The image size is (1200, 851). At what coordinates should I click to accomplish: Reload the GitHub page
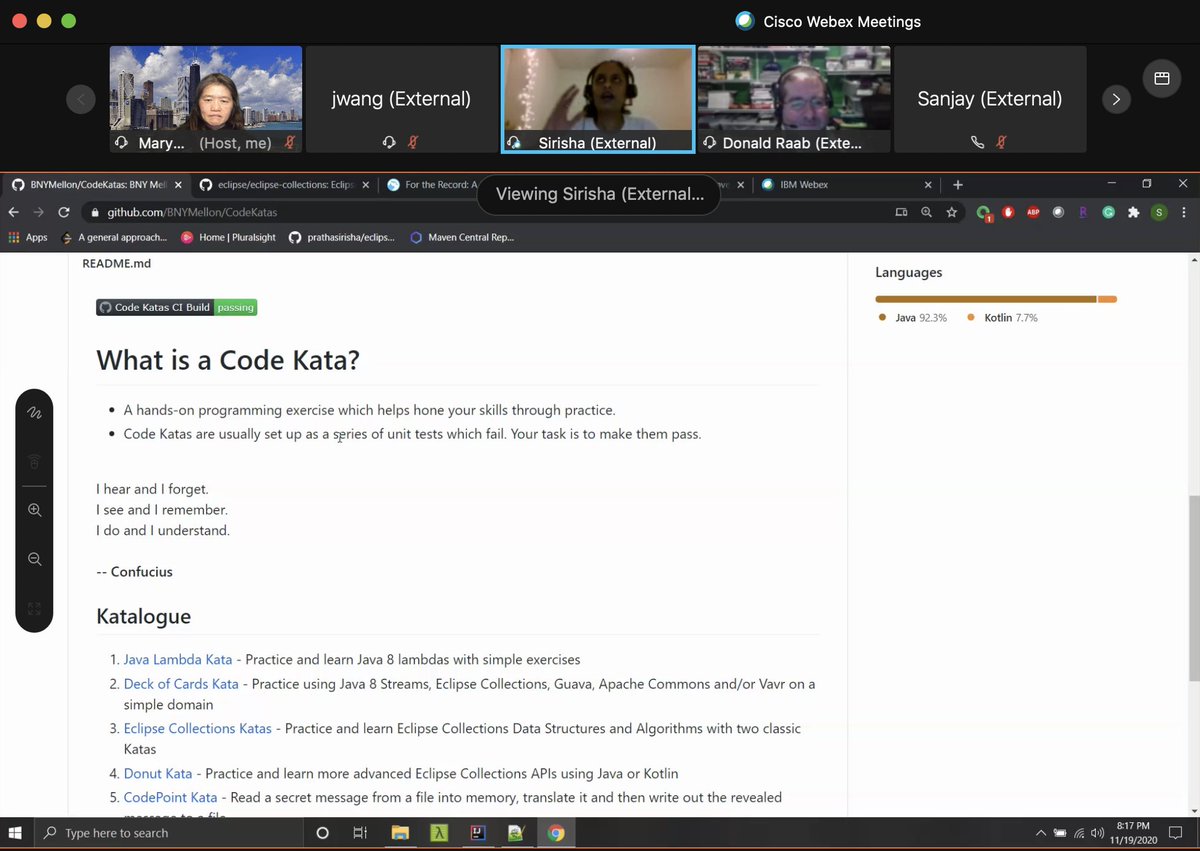[64, 212]
